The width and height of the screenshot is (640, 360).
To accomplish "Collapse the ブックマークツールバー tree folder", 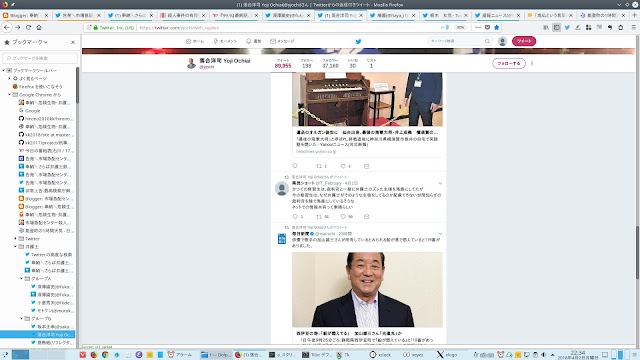I will (x=4, y=71).
